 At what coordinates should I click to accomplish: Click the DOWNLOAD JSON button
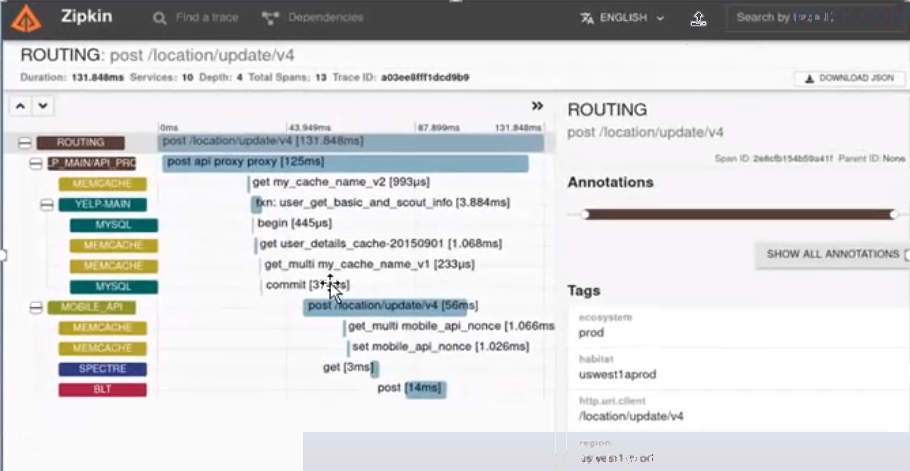(850, 78)
